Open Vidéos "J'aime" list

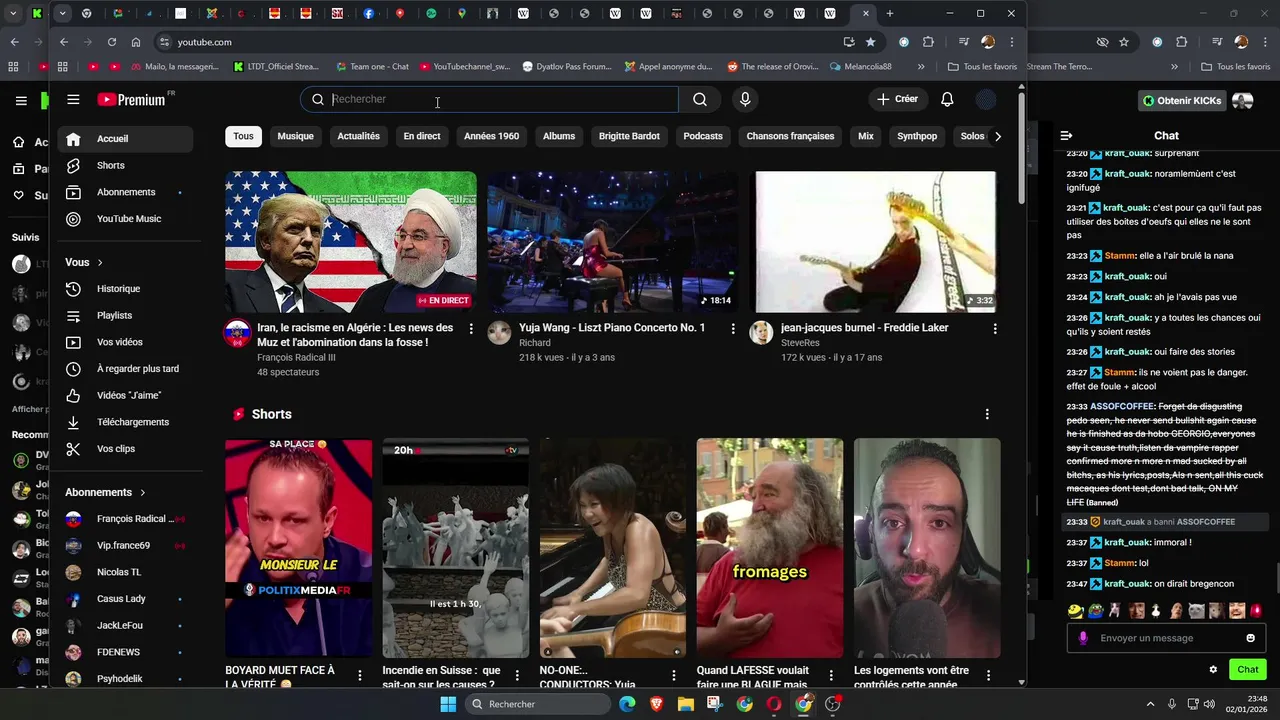(125, 395)
